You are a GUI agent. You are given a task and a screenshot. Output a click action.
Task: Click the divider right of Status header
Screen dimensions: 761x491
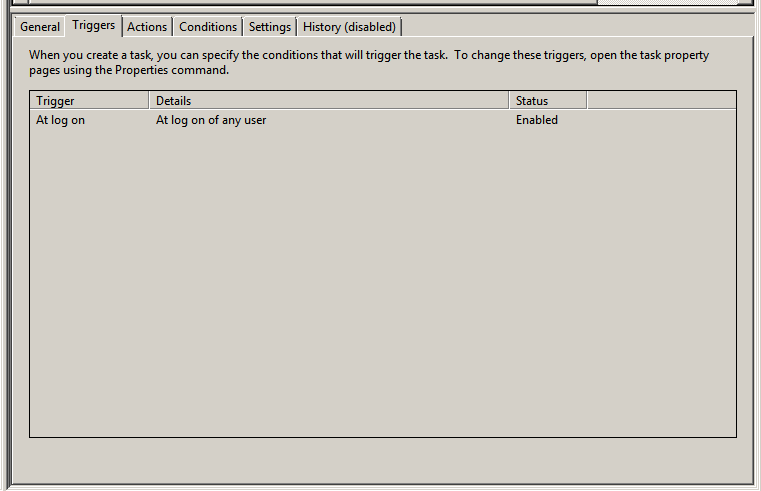pyautogui.click(x=586, y=100)
